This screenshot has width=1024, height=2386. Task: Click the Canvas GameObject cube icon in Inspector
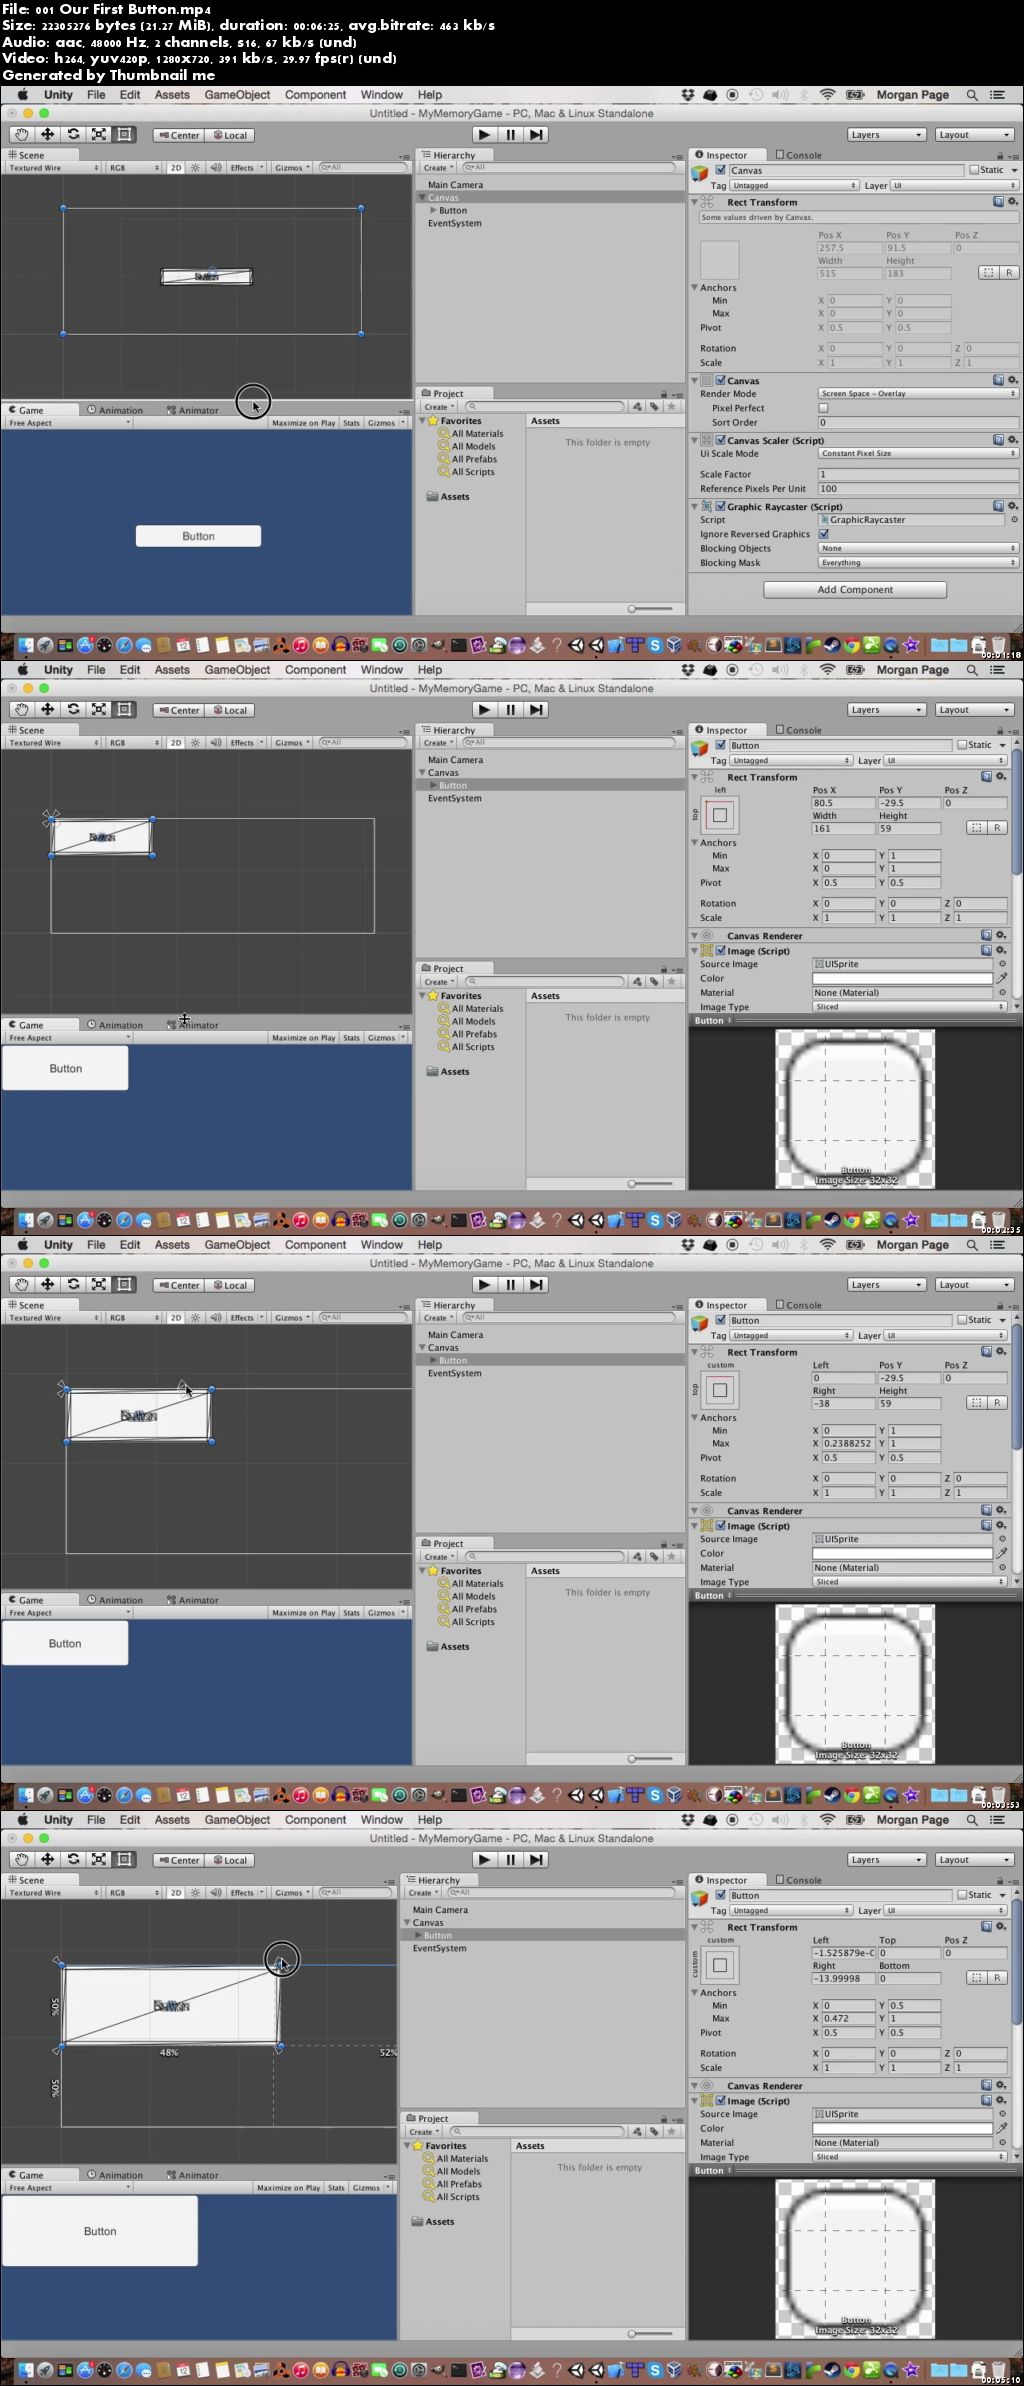pos(700,174)
